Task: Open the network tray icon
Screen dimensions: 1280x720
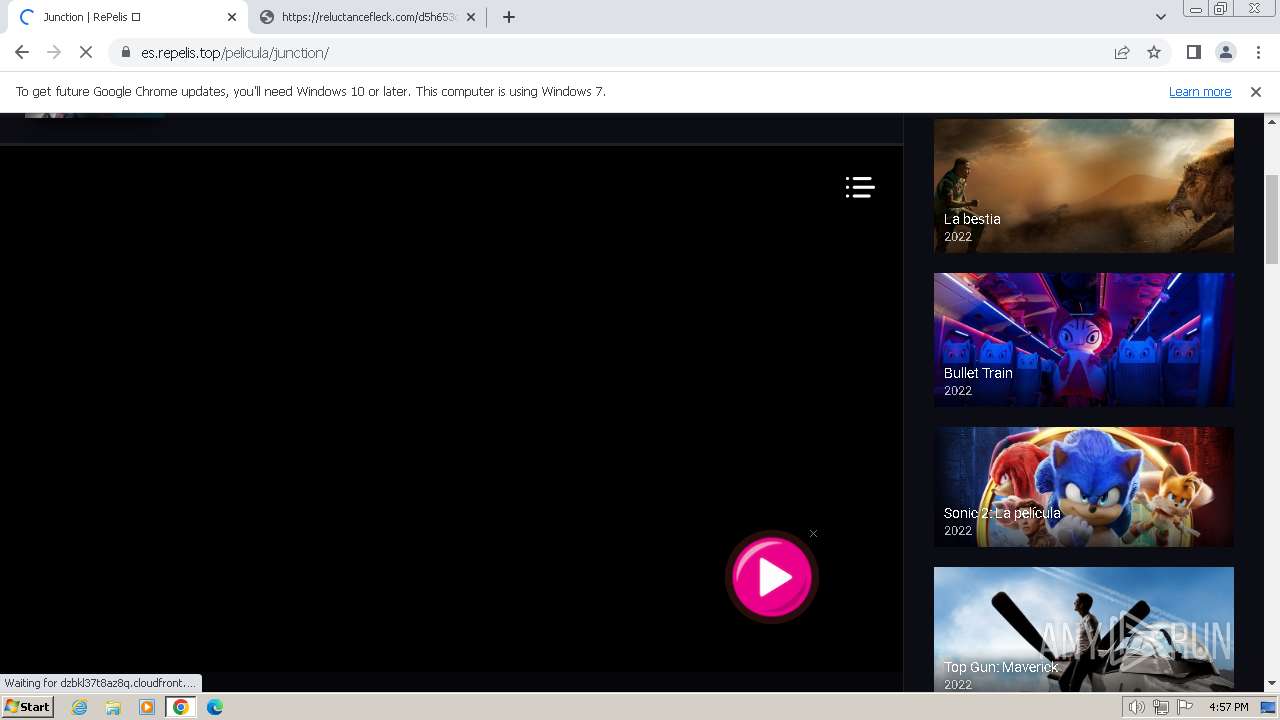Action: (1161, 707)
